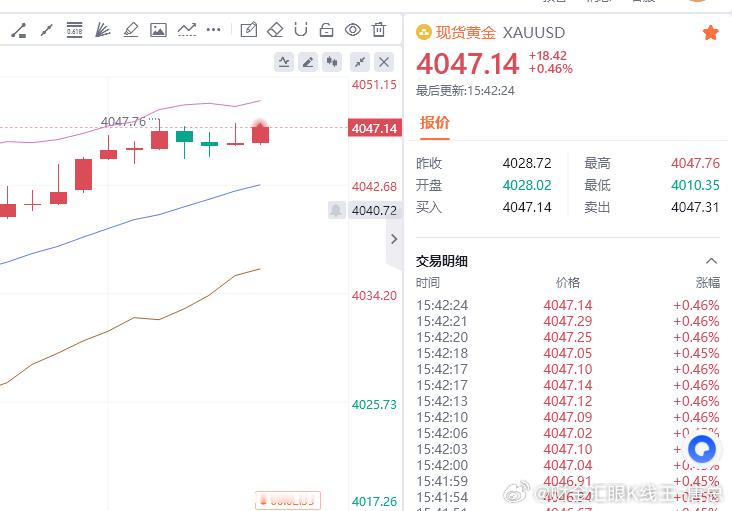Viewport: 732px width, 511px height.
Task: Click the 最后更新 15:42:24 timestamp
Action: 465,91
